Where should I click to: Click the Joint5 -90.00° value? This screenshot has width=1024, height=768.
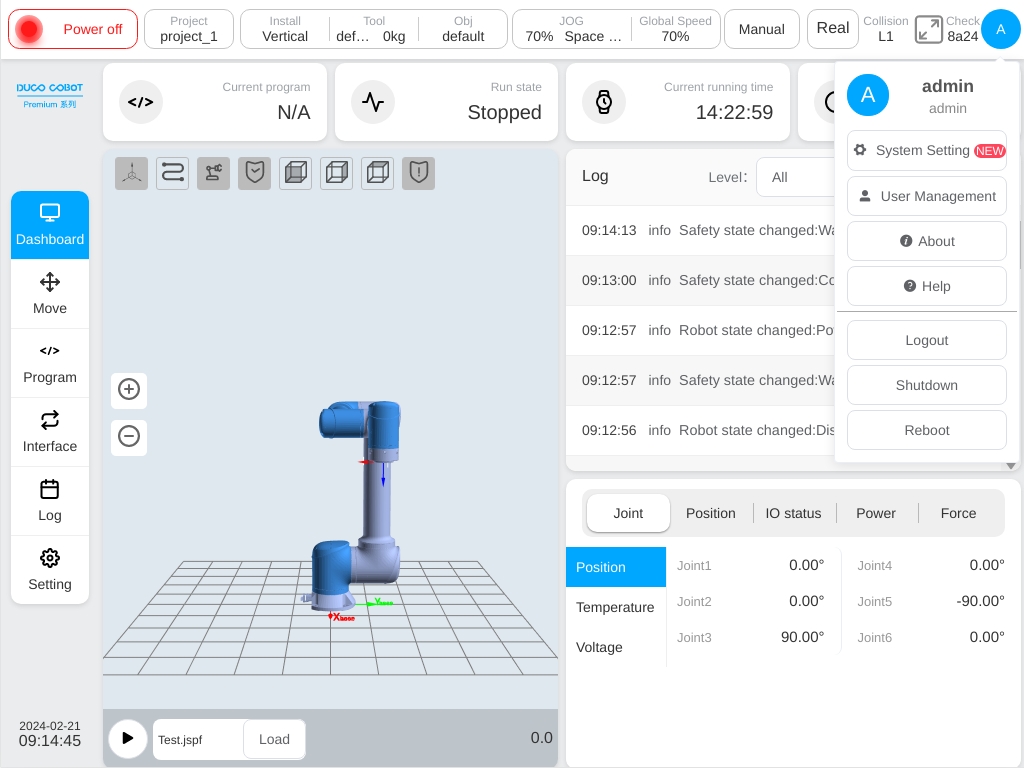coord(980,601)
